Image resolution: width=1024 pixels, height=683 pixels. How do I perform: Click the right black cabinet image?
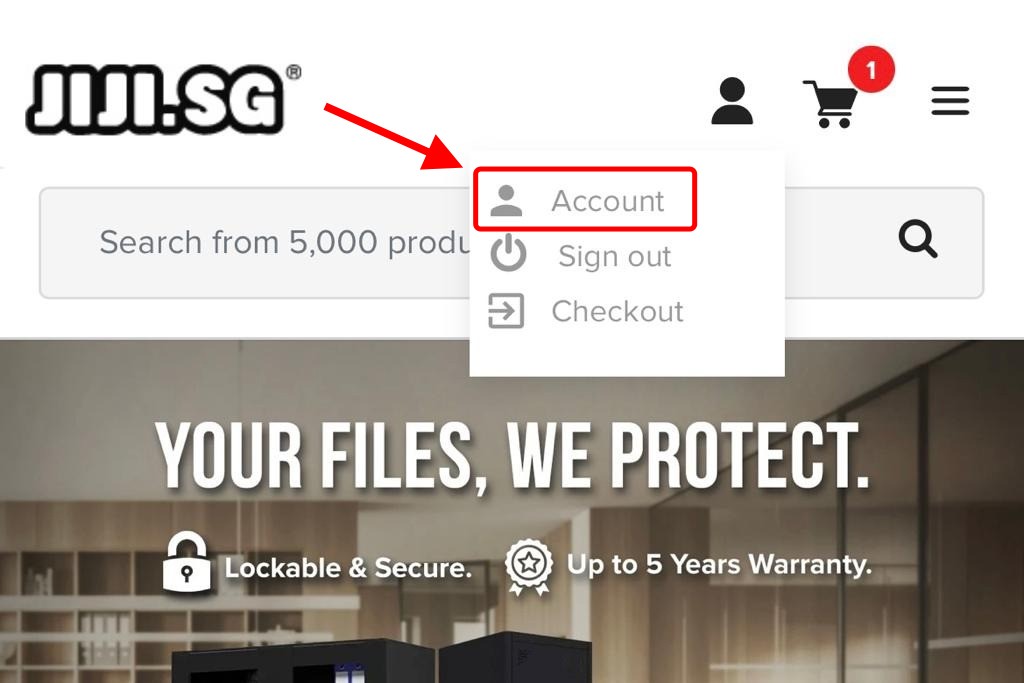(515, 657)
